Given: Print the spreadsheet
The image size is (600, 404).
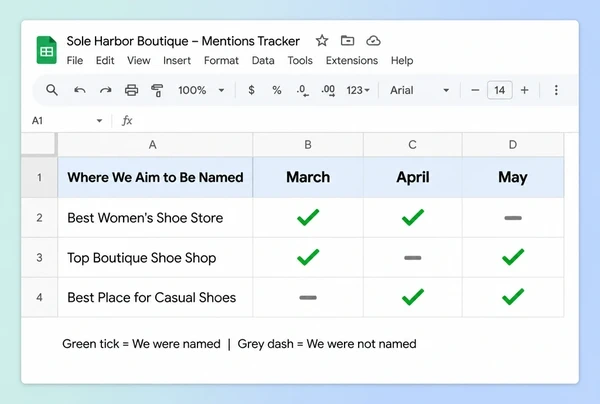Looking at the screenshot, I should (x=131, y=90).
